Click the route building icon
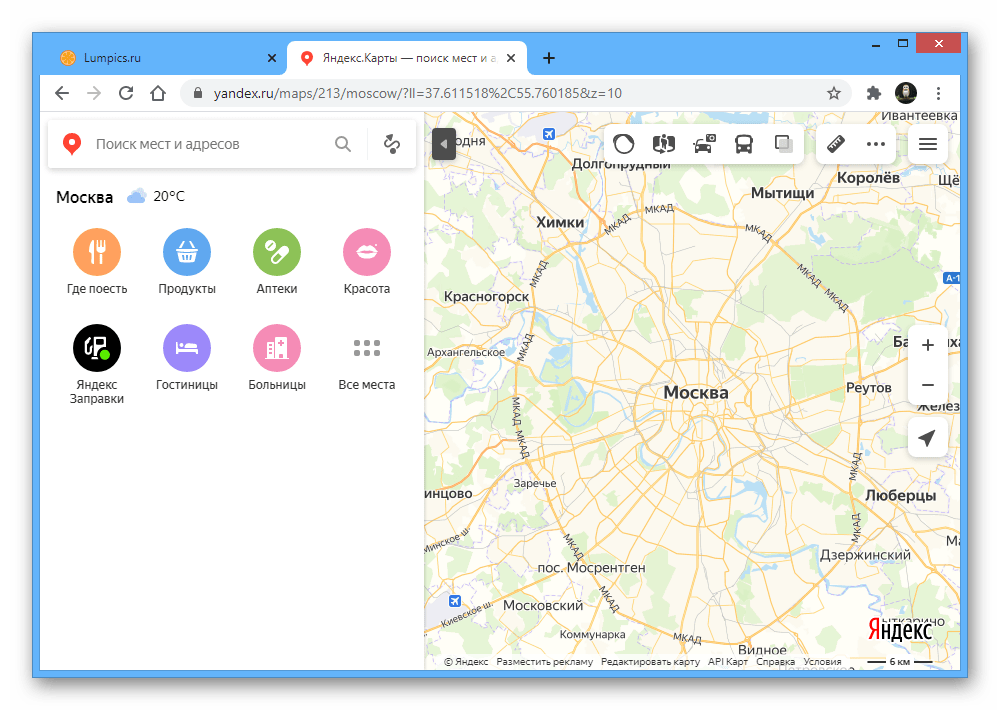This screenshot has width=1000, height=710. click(392, 144)
